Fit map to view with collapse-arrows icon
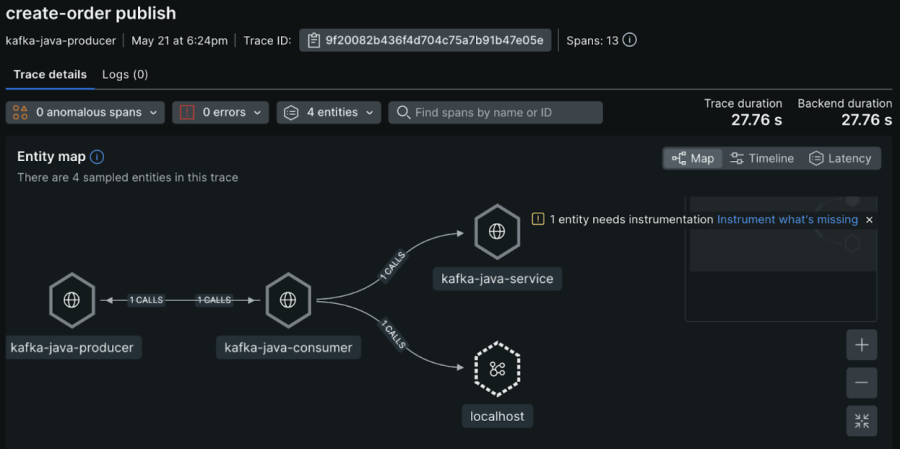The width and height of the screenshot is (900, 449). click(x=862, y=421)
